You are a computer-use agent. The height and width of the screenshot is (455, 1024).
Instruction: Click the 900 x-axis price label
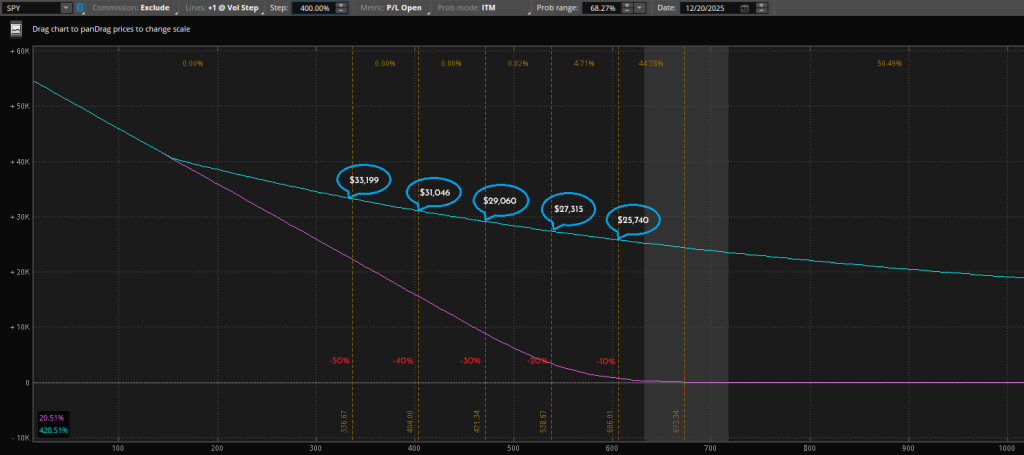pos(910,450)
